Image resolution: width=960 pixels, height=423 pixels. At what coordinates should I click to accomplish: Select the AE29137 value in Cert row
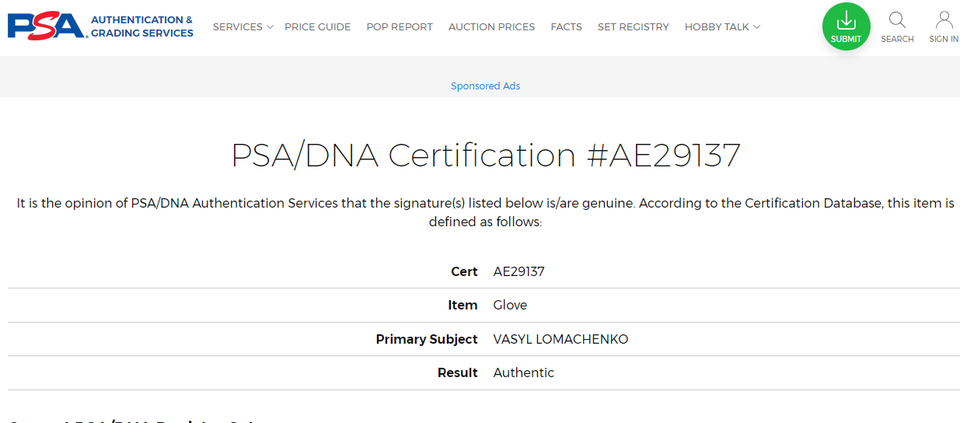point(519,271)
